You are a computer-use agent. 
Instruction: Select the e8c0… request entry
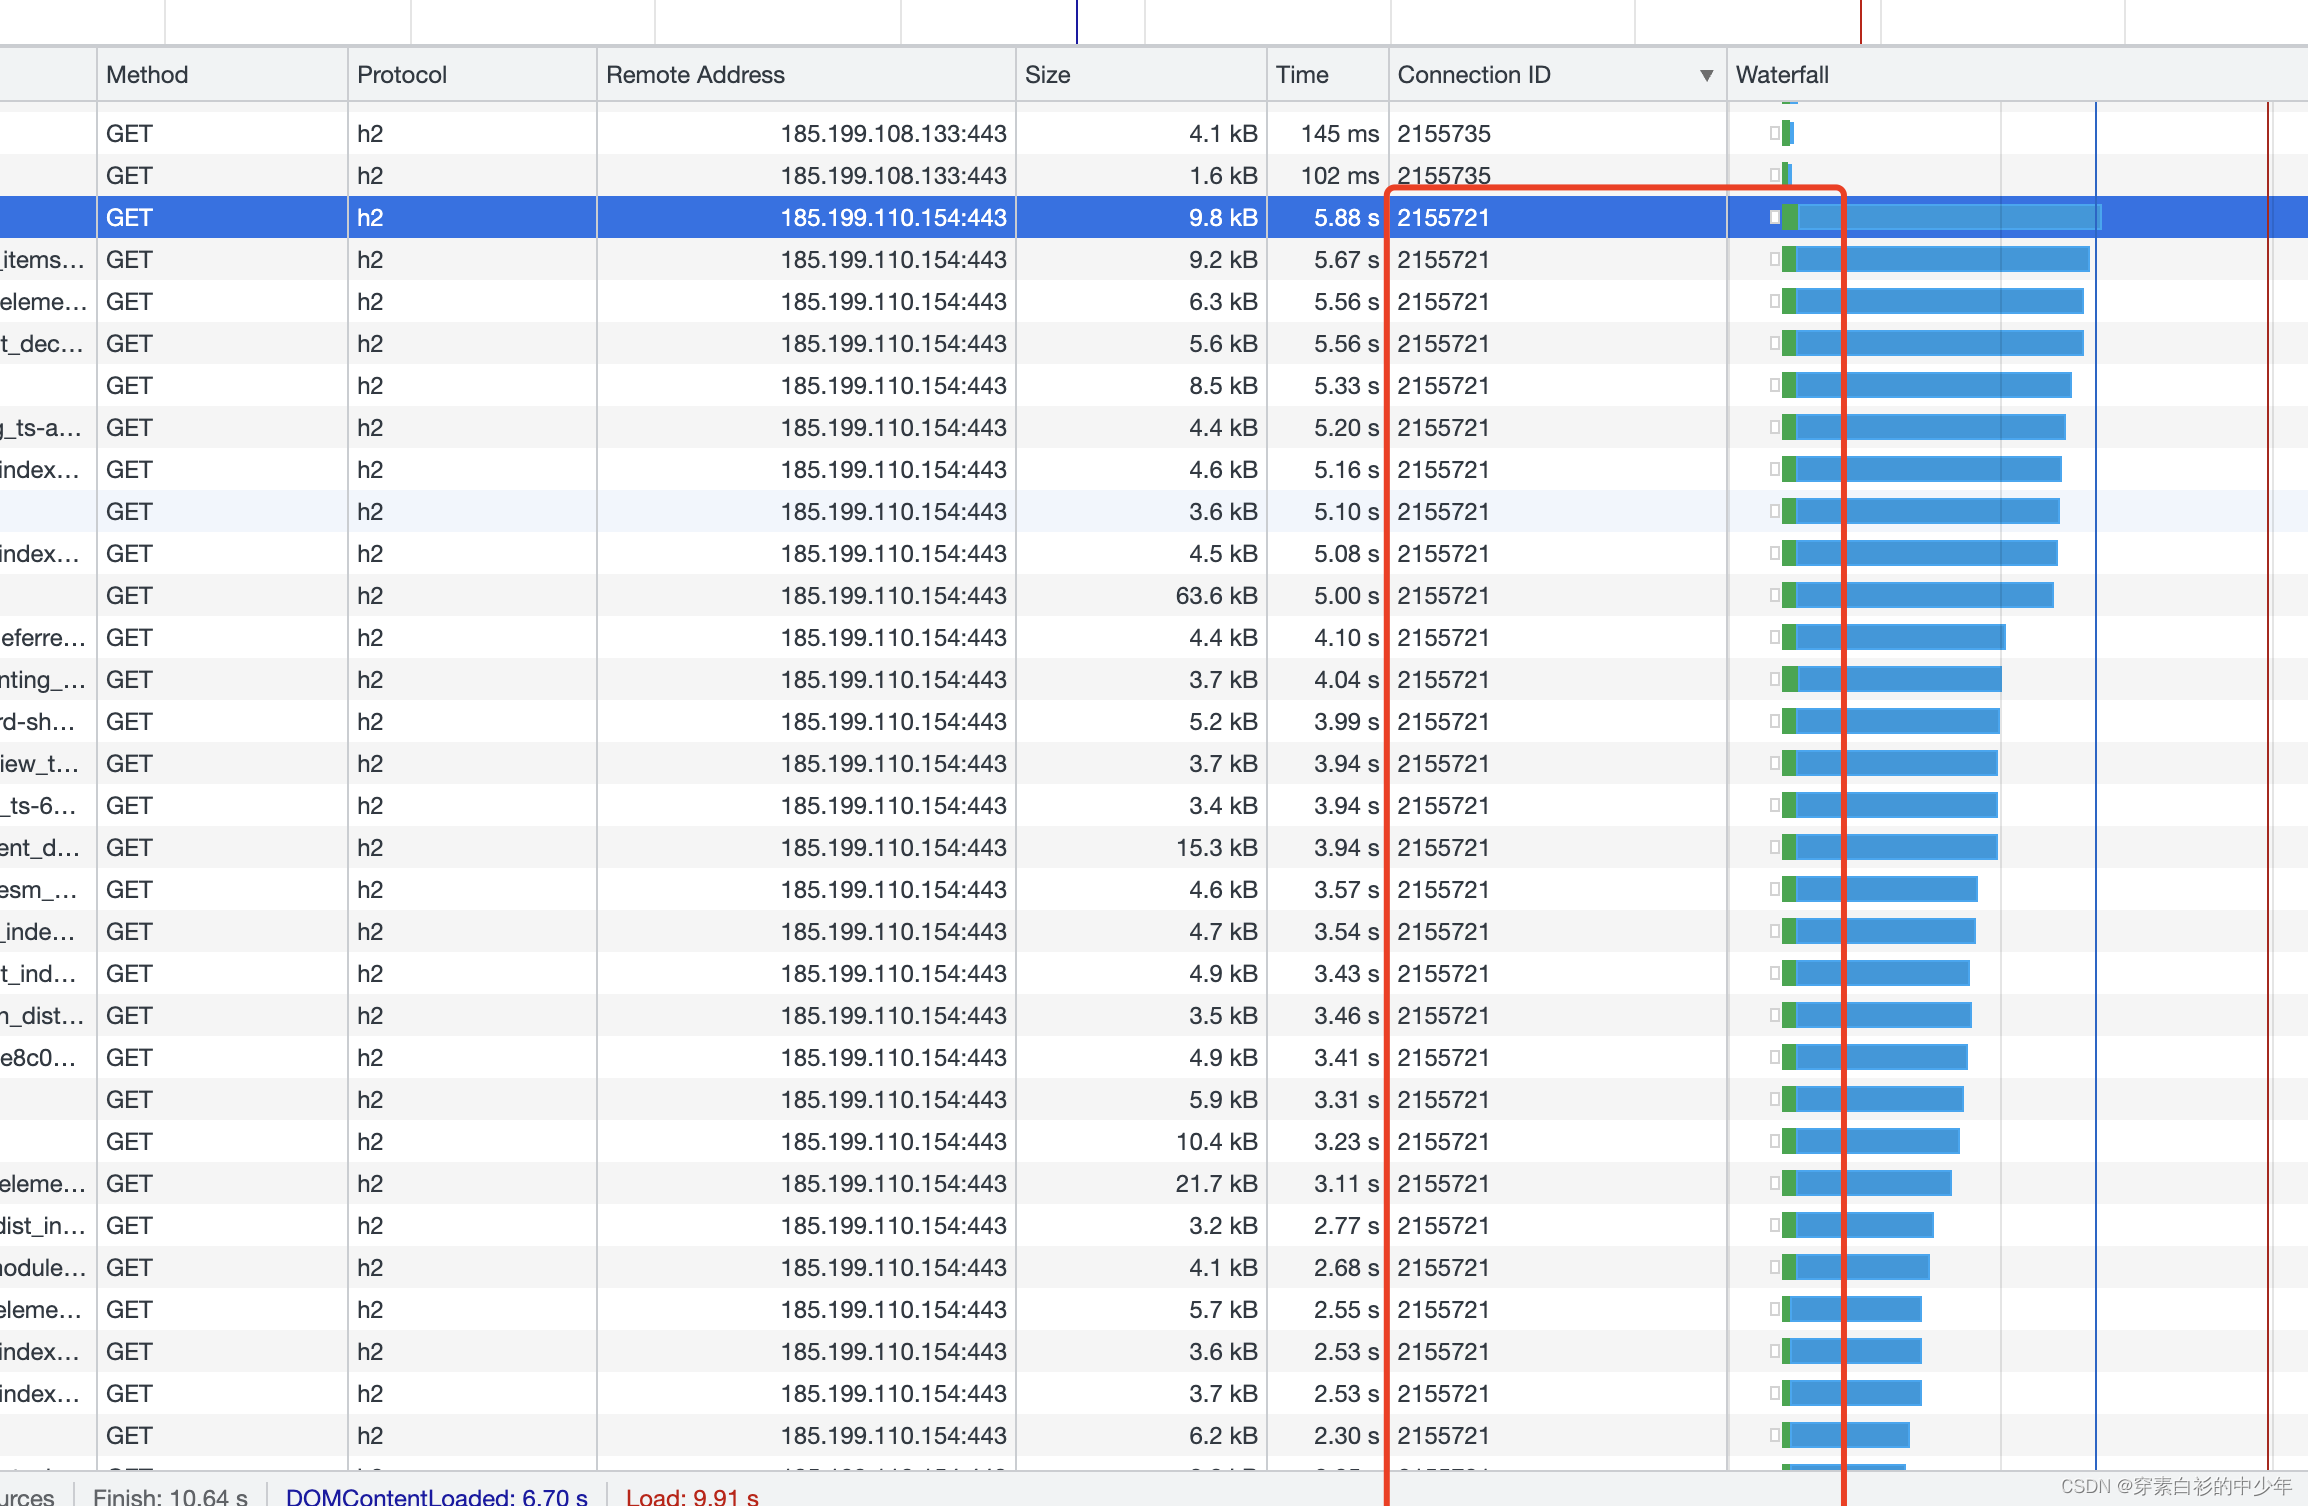[x=40, y=1058]
